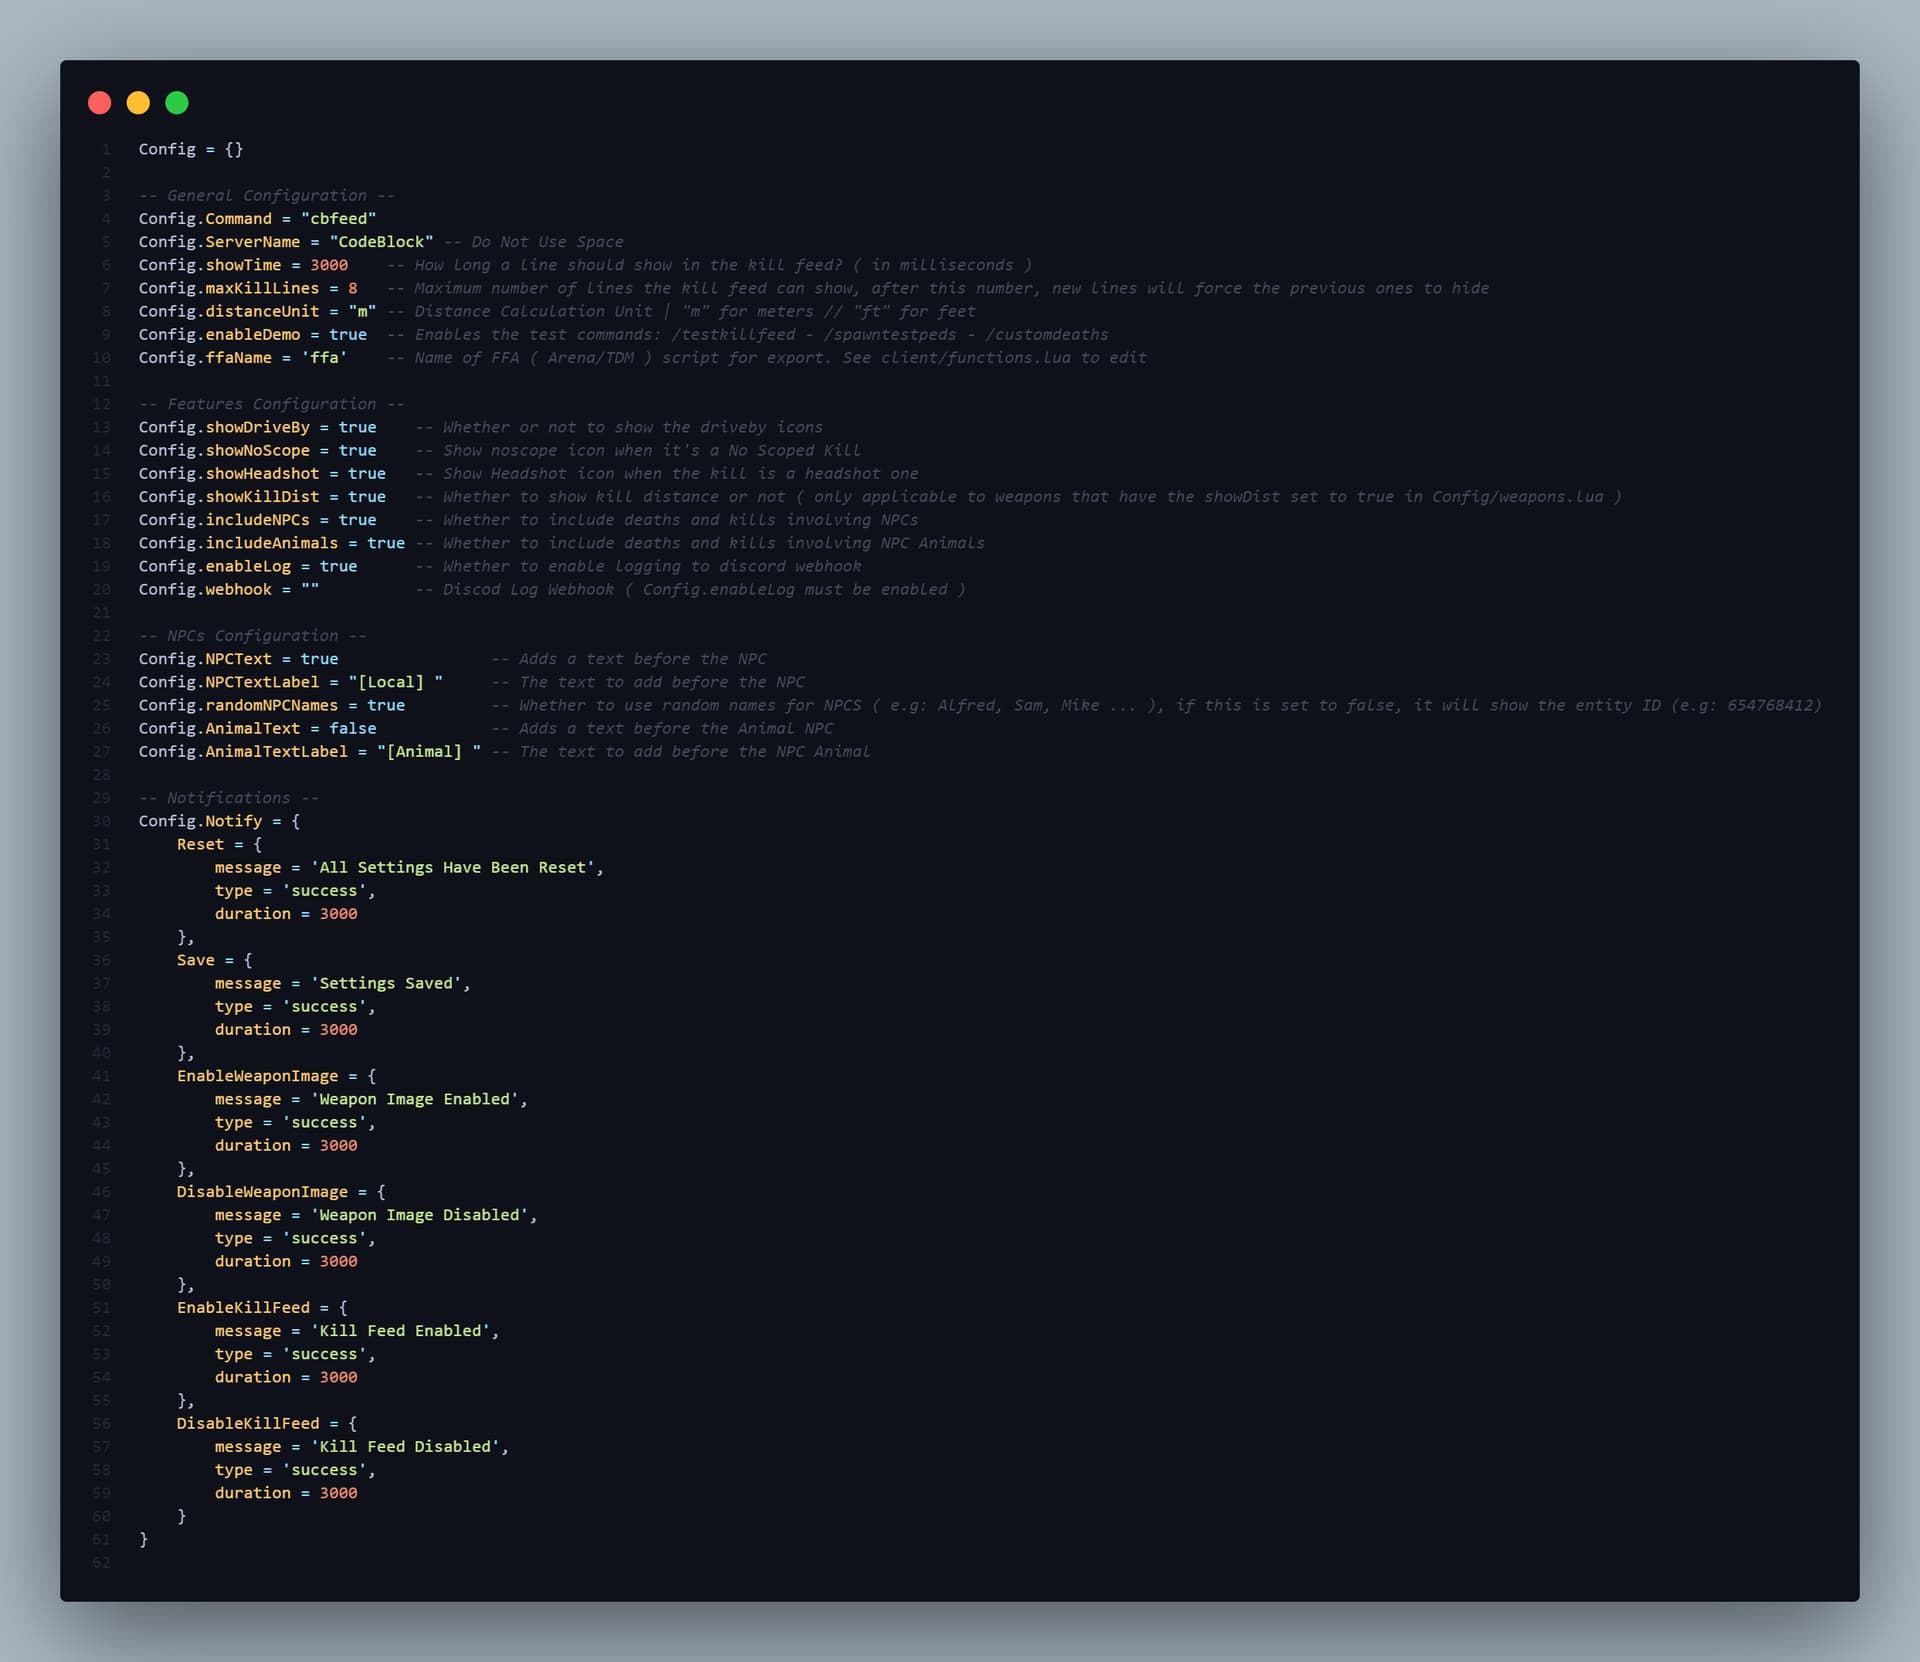1920x1662 pixels.
Task: Click the DisableWeaponImage table key
Action: [x=262, y=1192]
